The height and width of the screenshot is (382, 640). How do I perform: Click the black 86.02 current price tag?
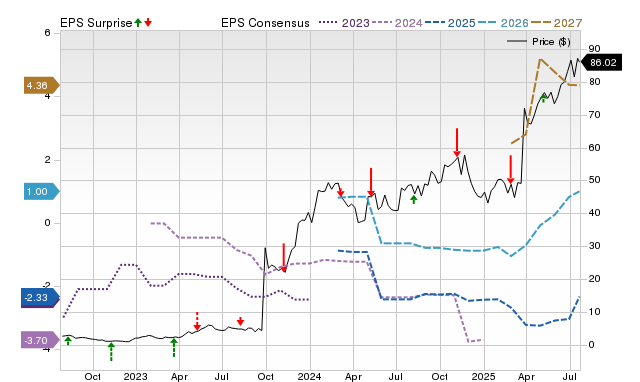601,62
